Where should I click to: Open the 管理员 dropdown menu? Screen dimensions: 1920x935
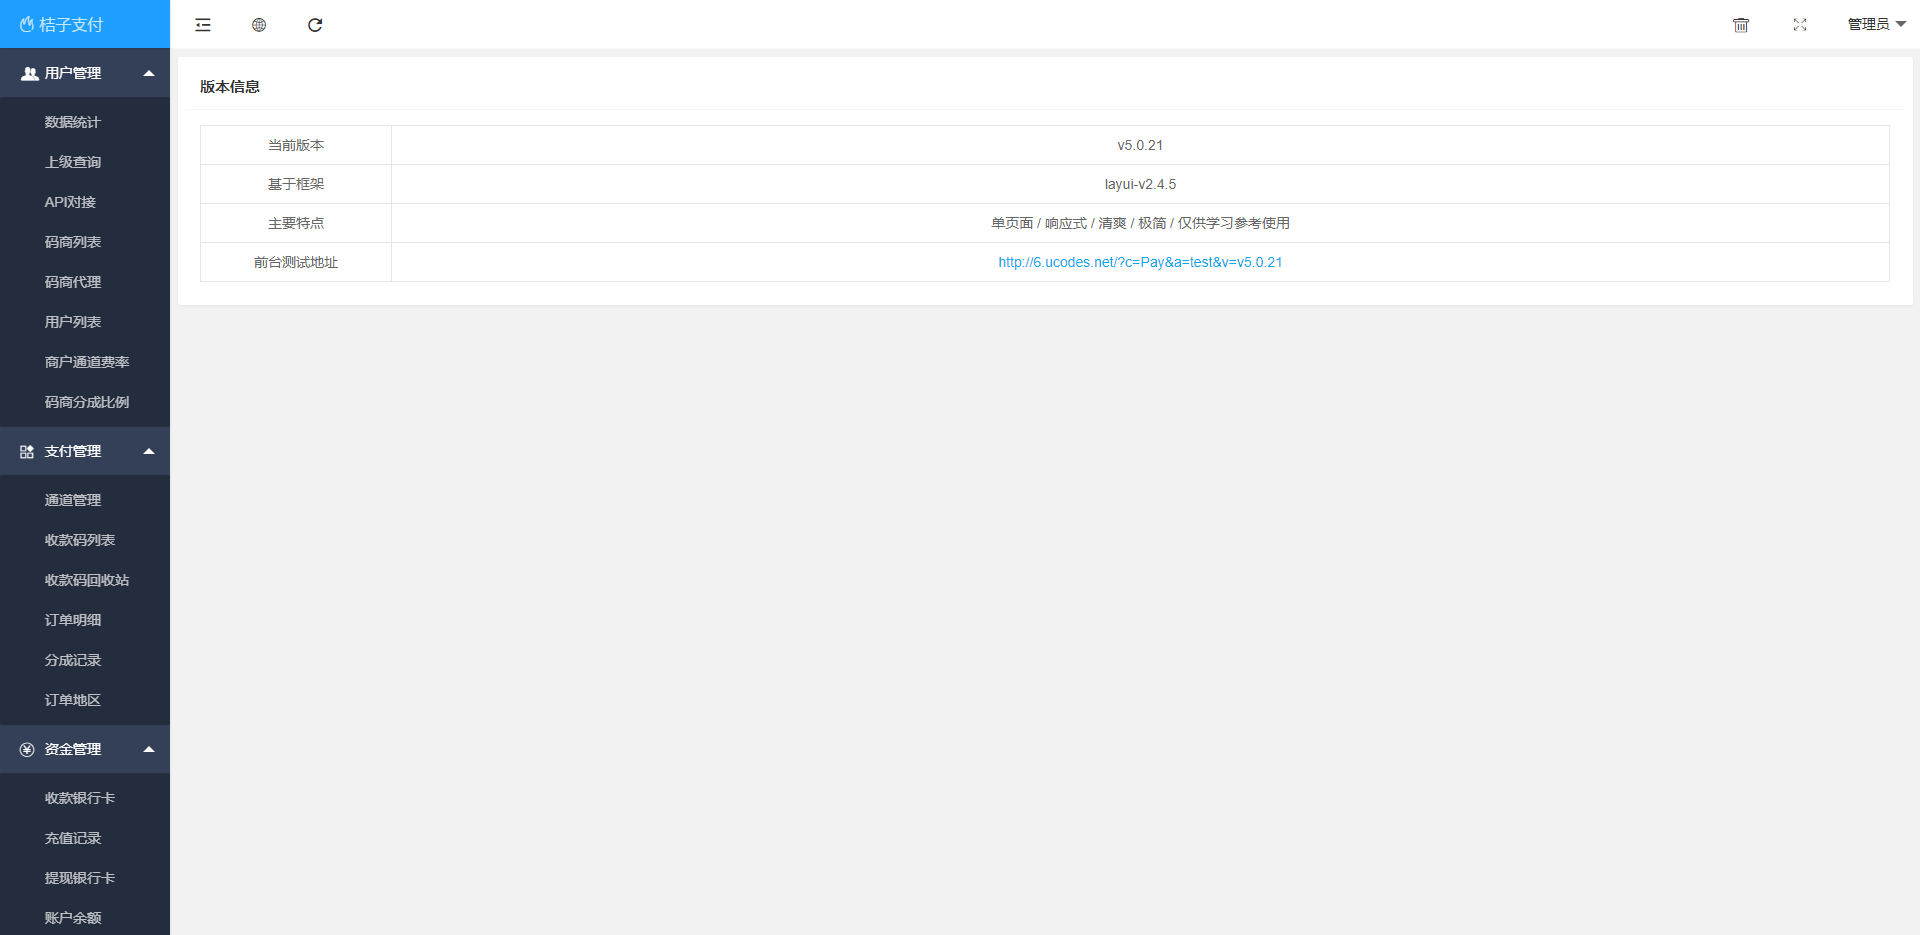point(1876,24)
